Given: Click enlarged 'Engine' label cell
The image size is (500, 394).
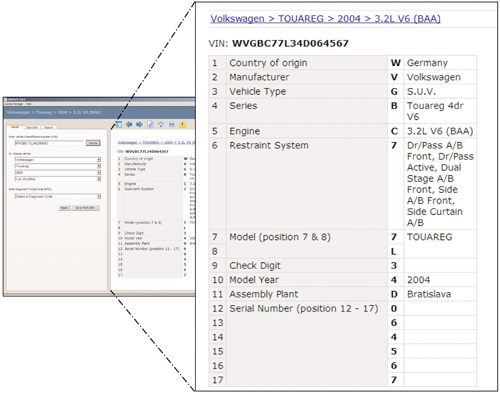Looking at the screenshot, I should pyautogui.click(x=307, y=131).
